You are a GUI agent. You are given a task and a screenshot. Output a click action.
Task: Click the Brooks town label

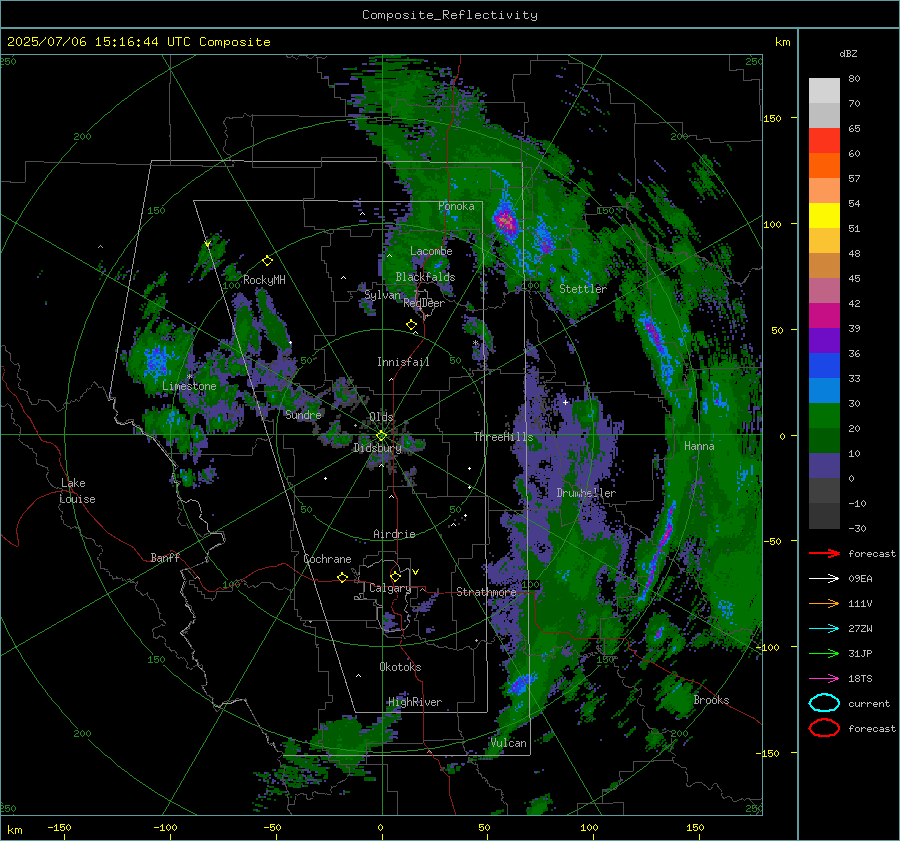pyautogui.click(x=711, y=700)
